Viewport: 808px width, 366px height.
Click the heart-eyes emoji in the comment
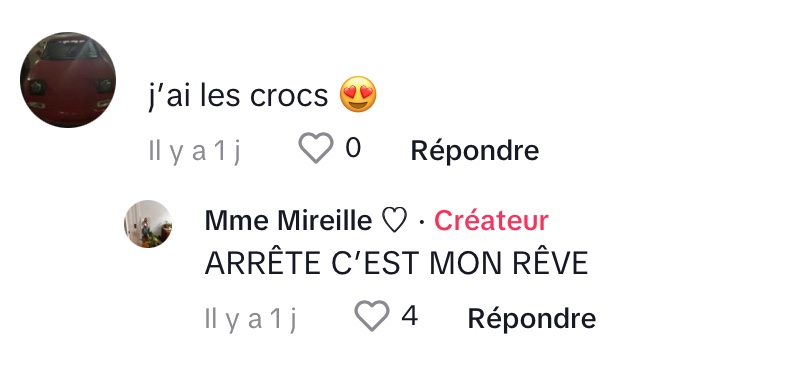(x=358, y=94)
